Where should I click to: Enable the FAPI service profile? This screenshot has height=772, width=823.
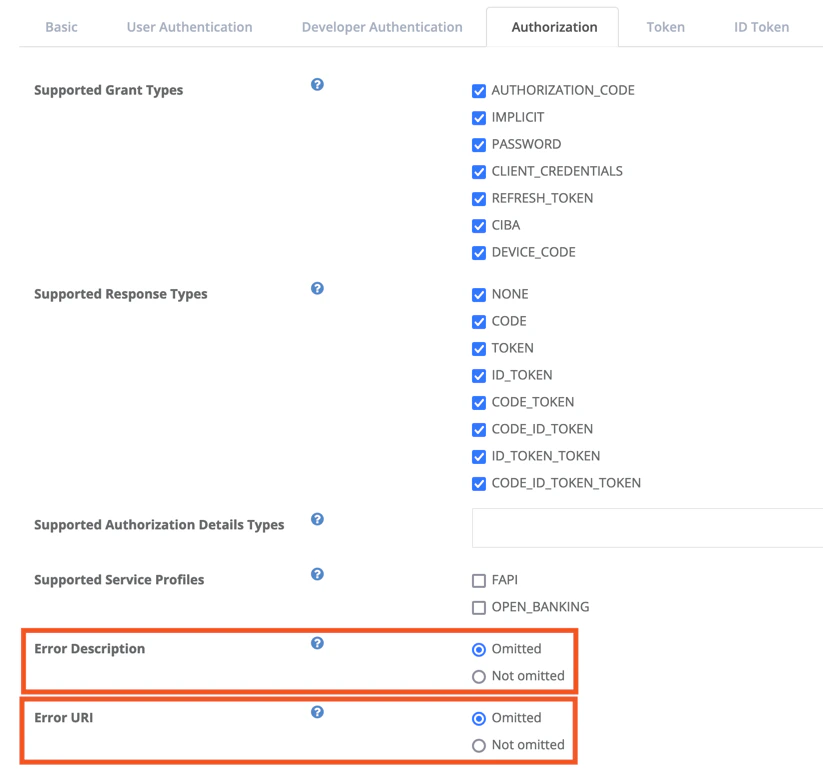(x=477, y=579)
